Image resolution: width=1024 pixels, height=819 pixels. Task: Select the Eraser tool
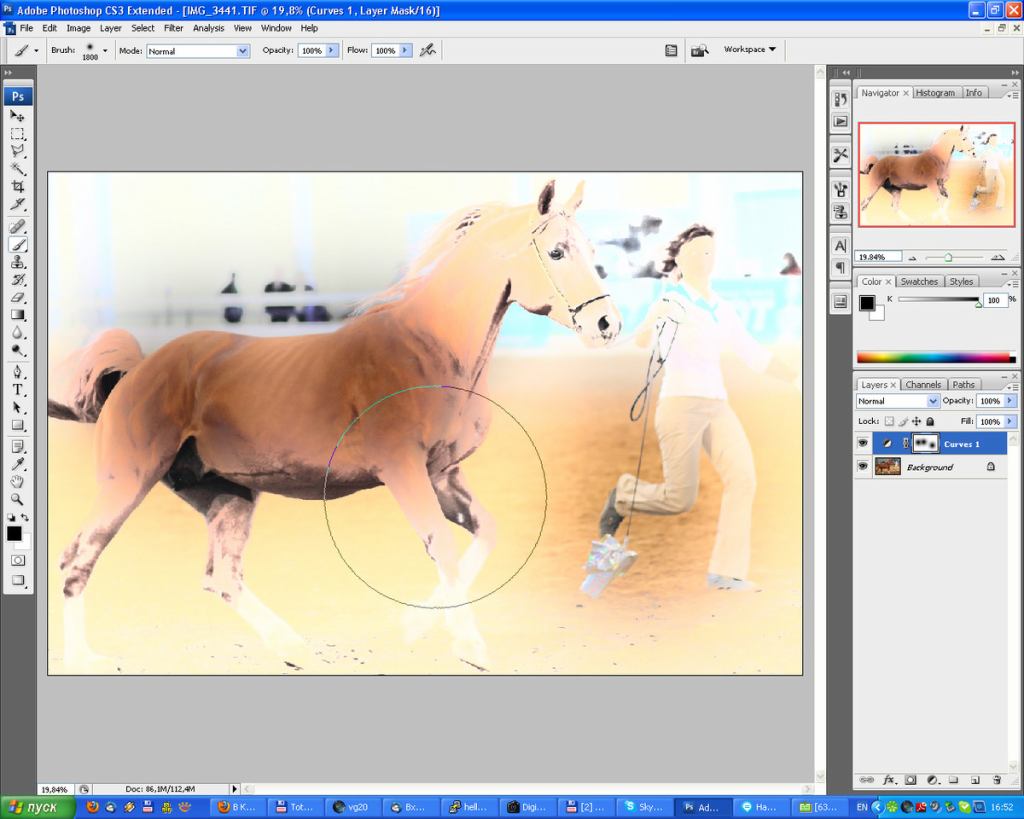[18, 297]
